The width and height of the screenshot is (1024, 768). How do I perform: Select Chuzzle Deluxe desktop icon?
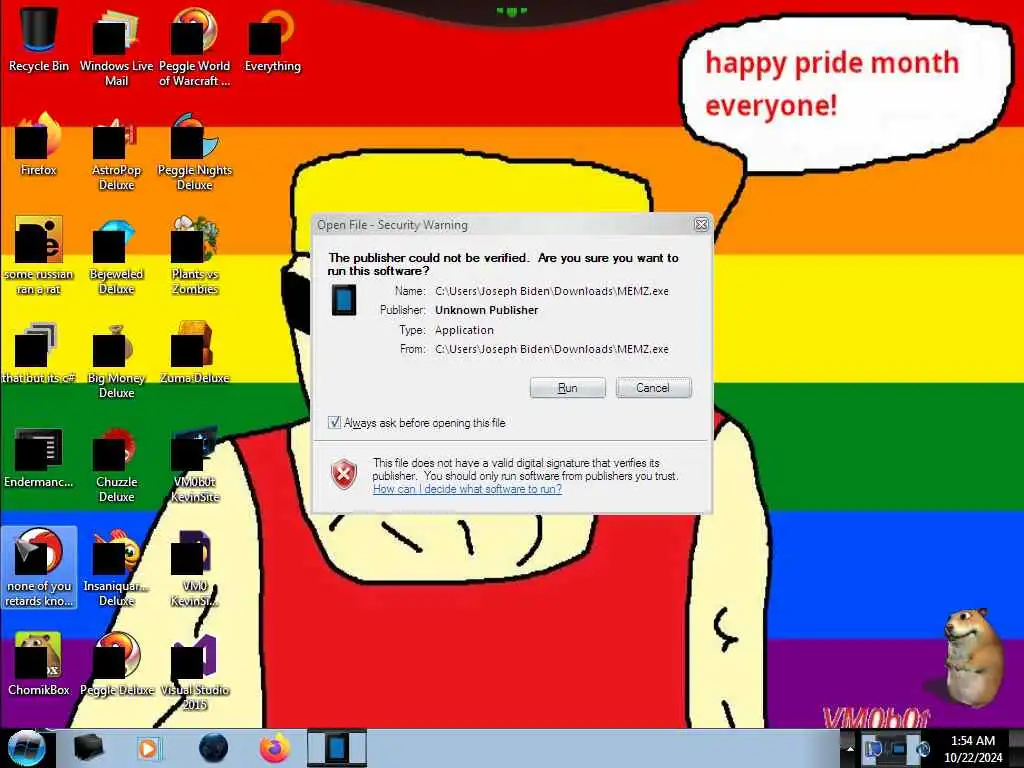(116, 464)
